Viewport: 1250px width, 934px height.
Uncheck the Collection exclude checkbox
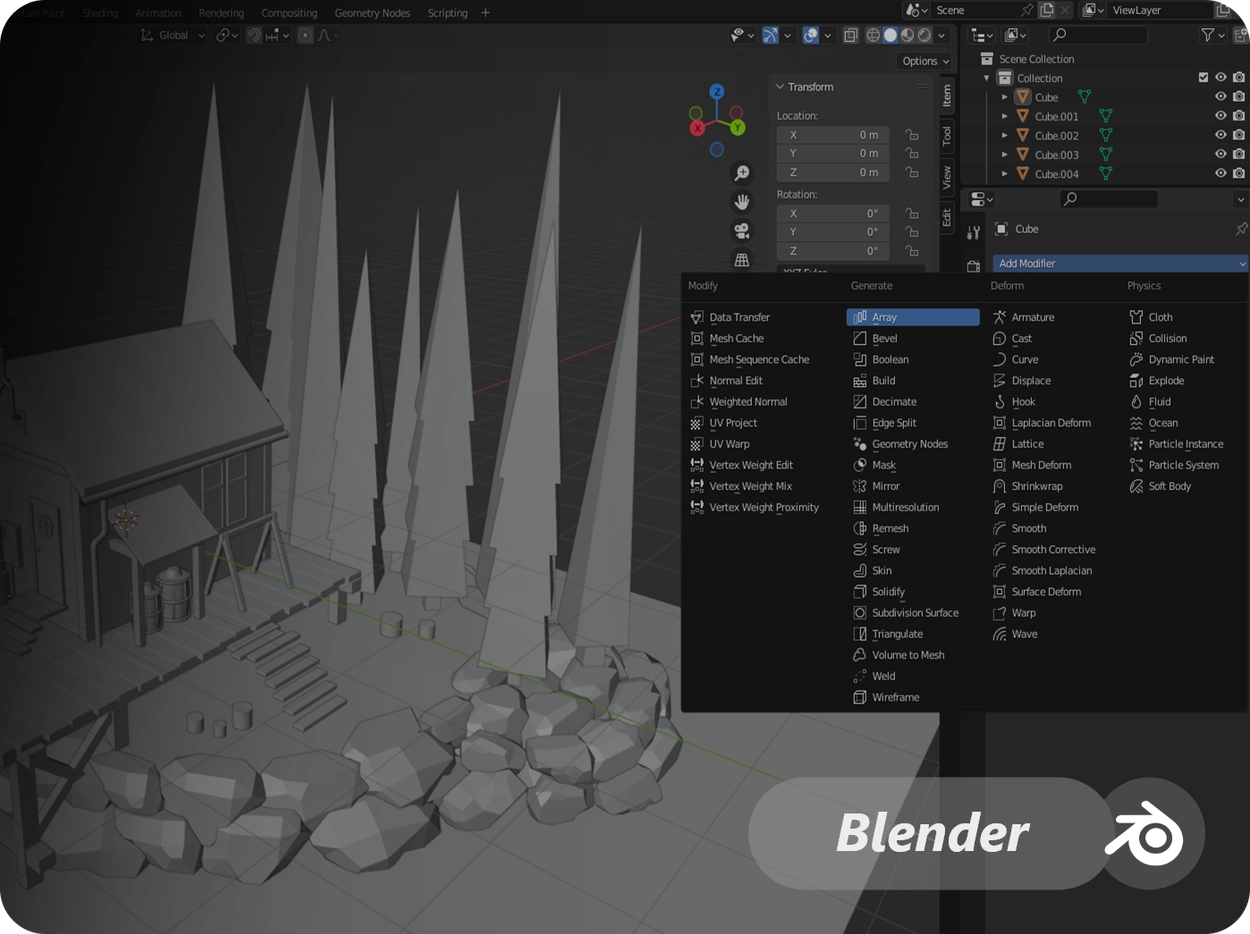pyautogui.click(x=1203, y=78)
